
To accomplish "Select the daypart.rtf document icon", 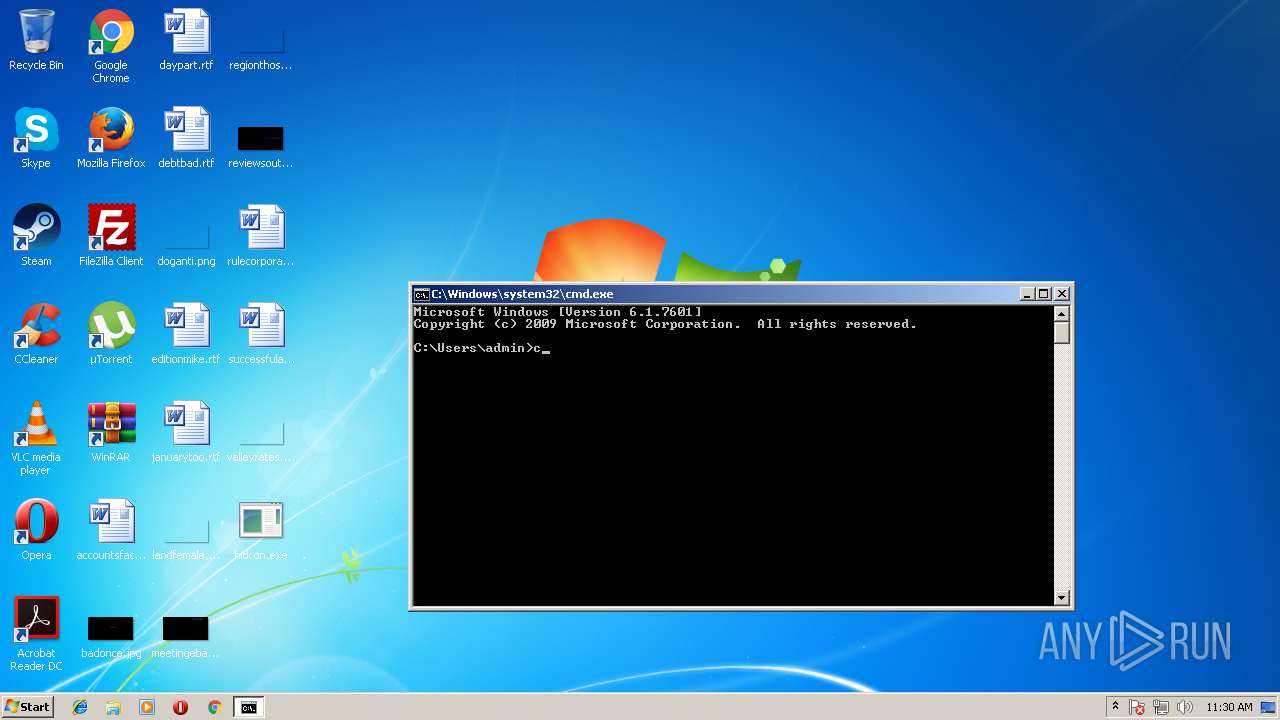I will pos(186,40).
